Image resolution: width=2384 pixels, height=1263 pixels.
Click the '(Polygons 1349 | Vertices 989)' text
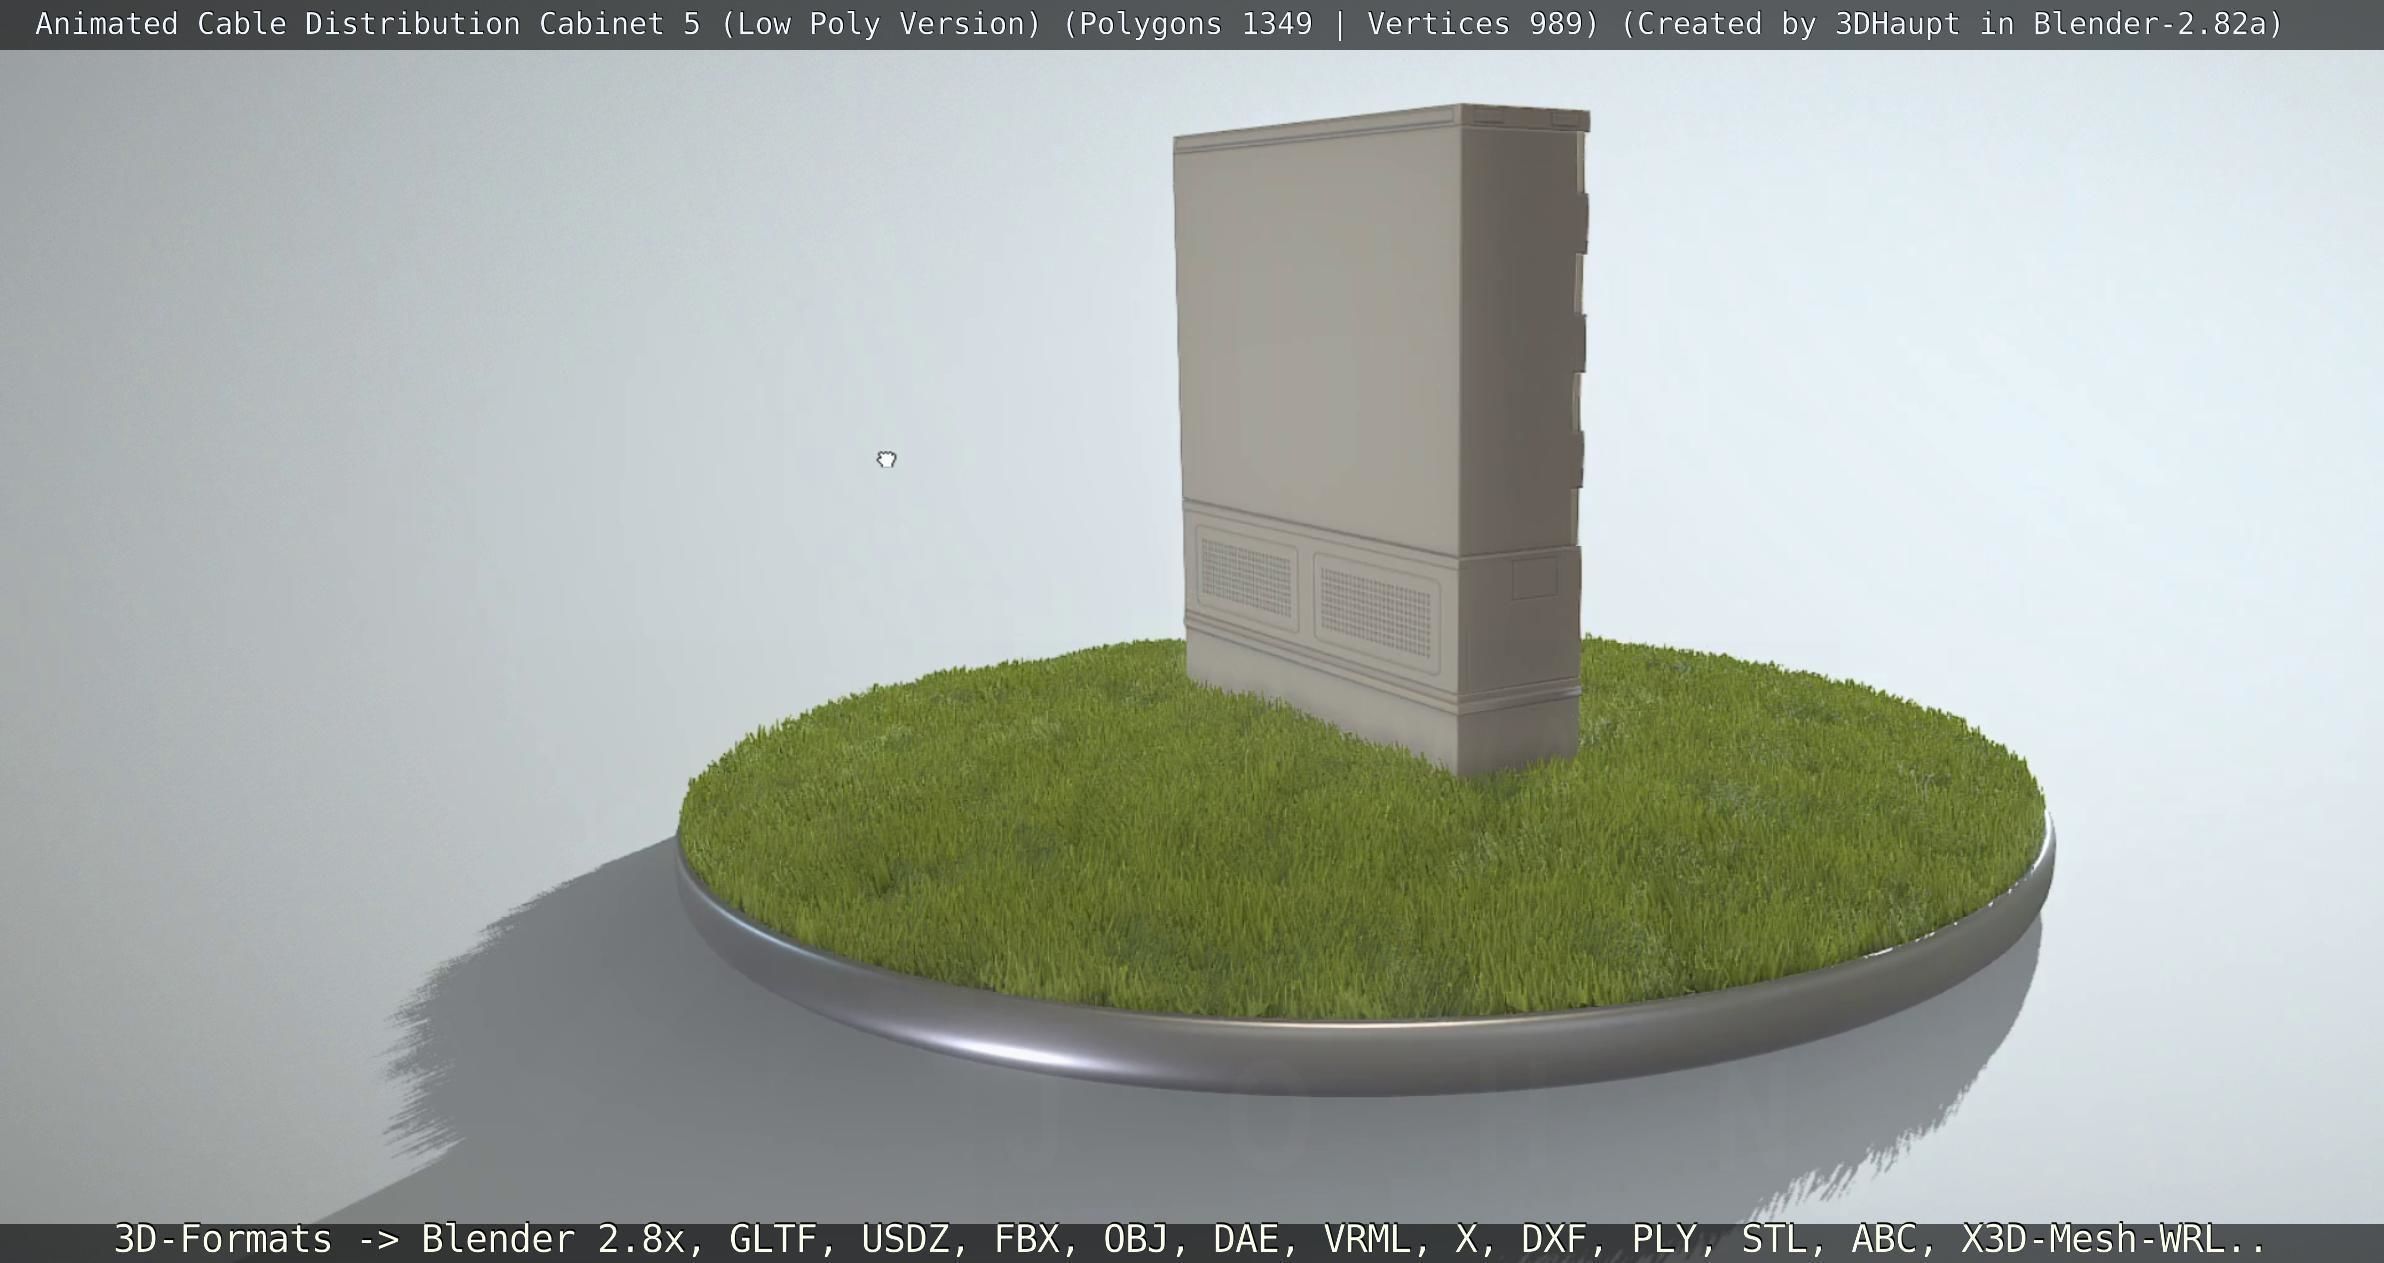pyautogui.click(x=1331, y=24)
